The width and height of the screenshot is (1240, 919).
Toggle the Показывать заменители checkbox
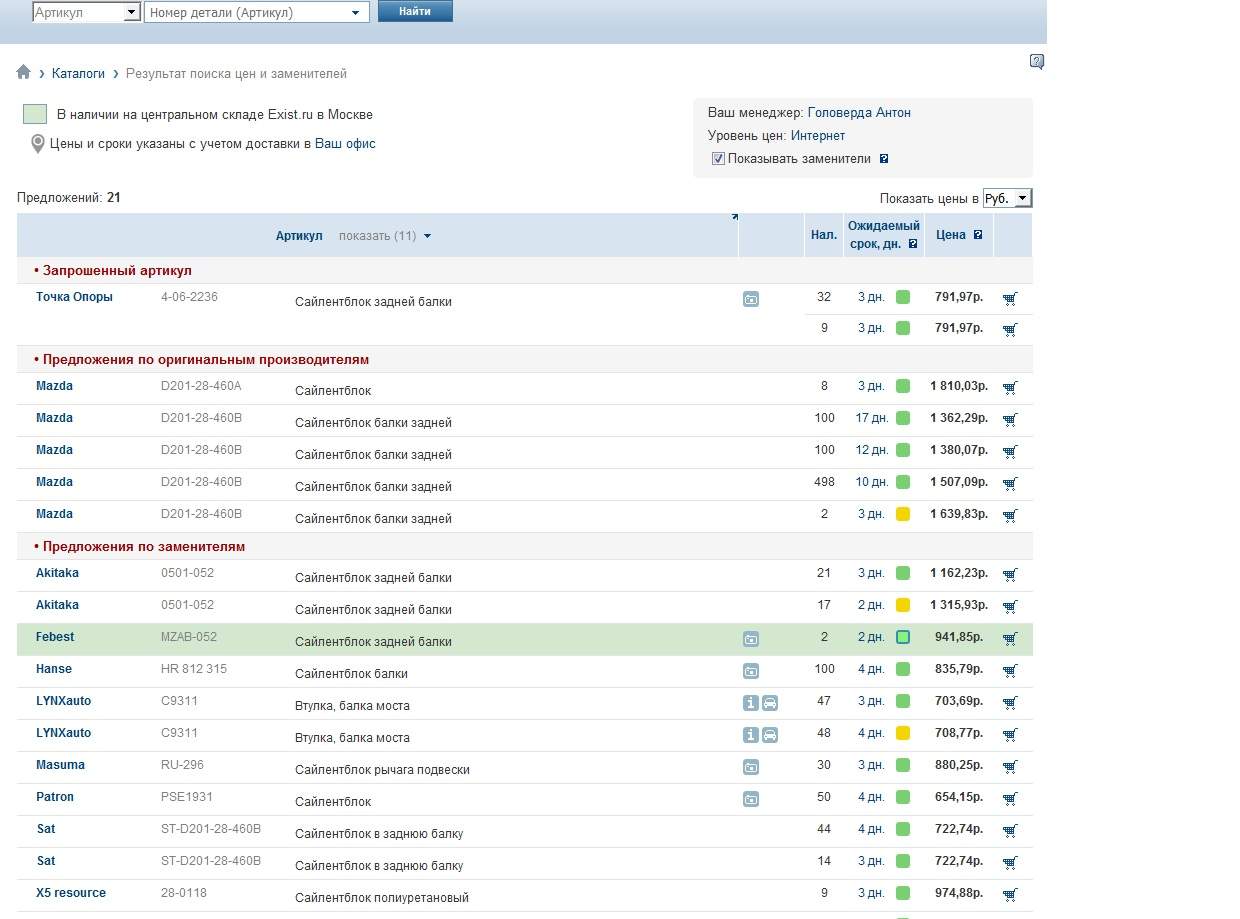[718, 158]
